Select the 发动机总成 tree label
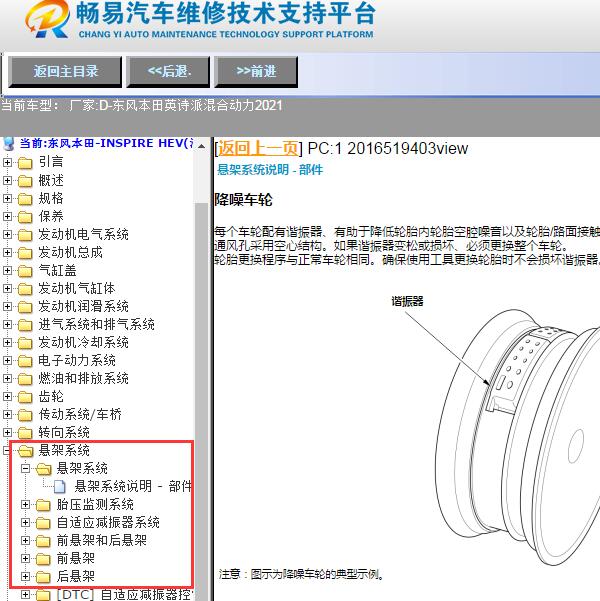 point(70,253)
